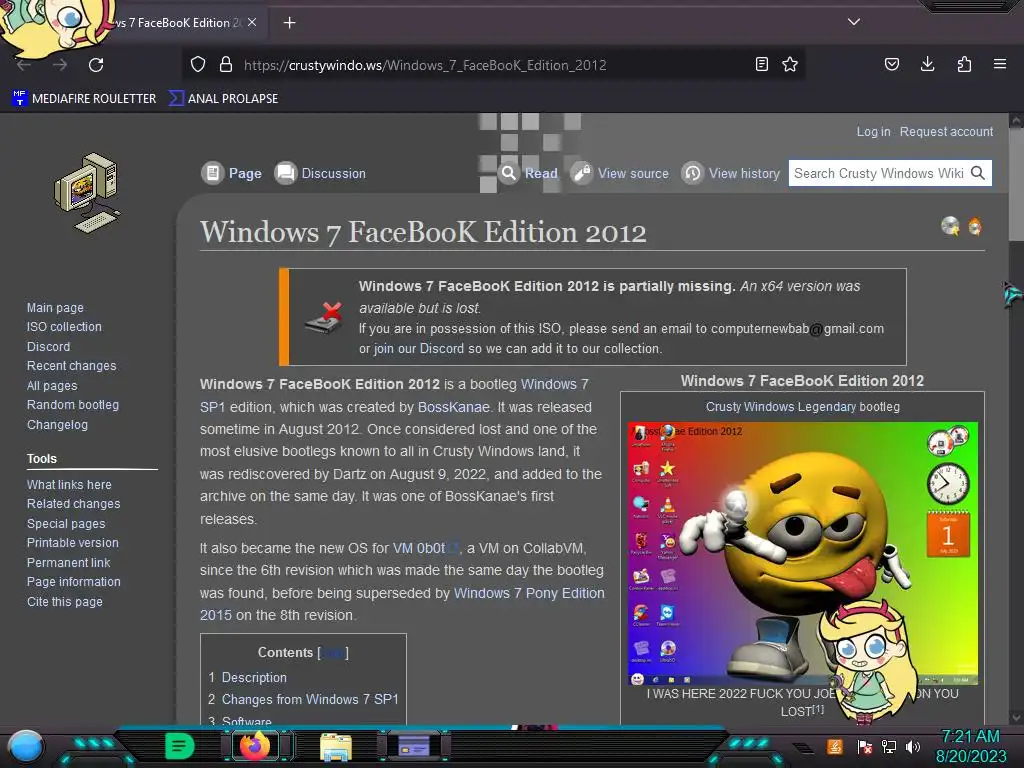The width and height of the screenshot is (1024, 768).
Task: Select the Page tab
Action: coord(232,173)
